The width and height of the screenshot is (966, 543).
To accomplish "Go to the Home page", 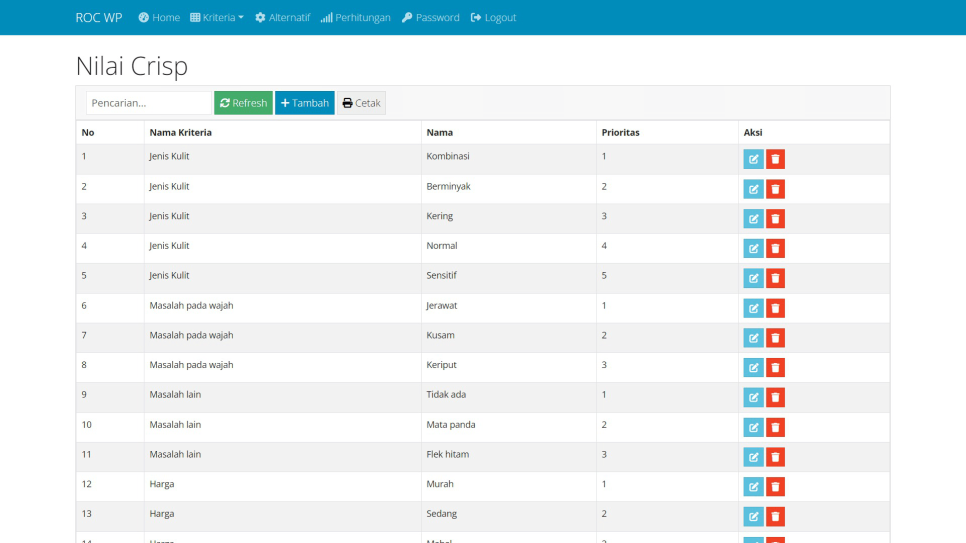I will (159, 18).
